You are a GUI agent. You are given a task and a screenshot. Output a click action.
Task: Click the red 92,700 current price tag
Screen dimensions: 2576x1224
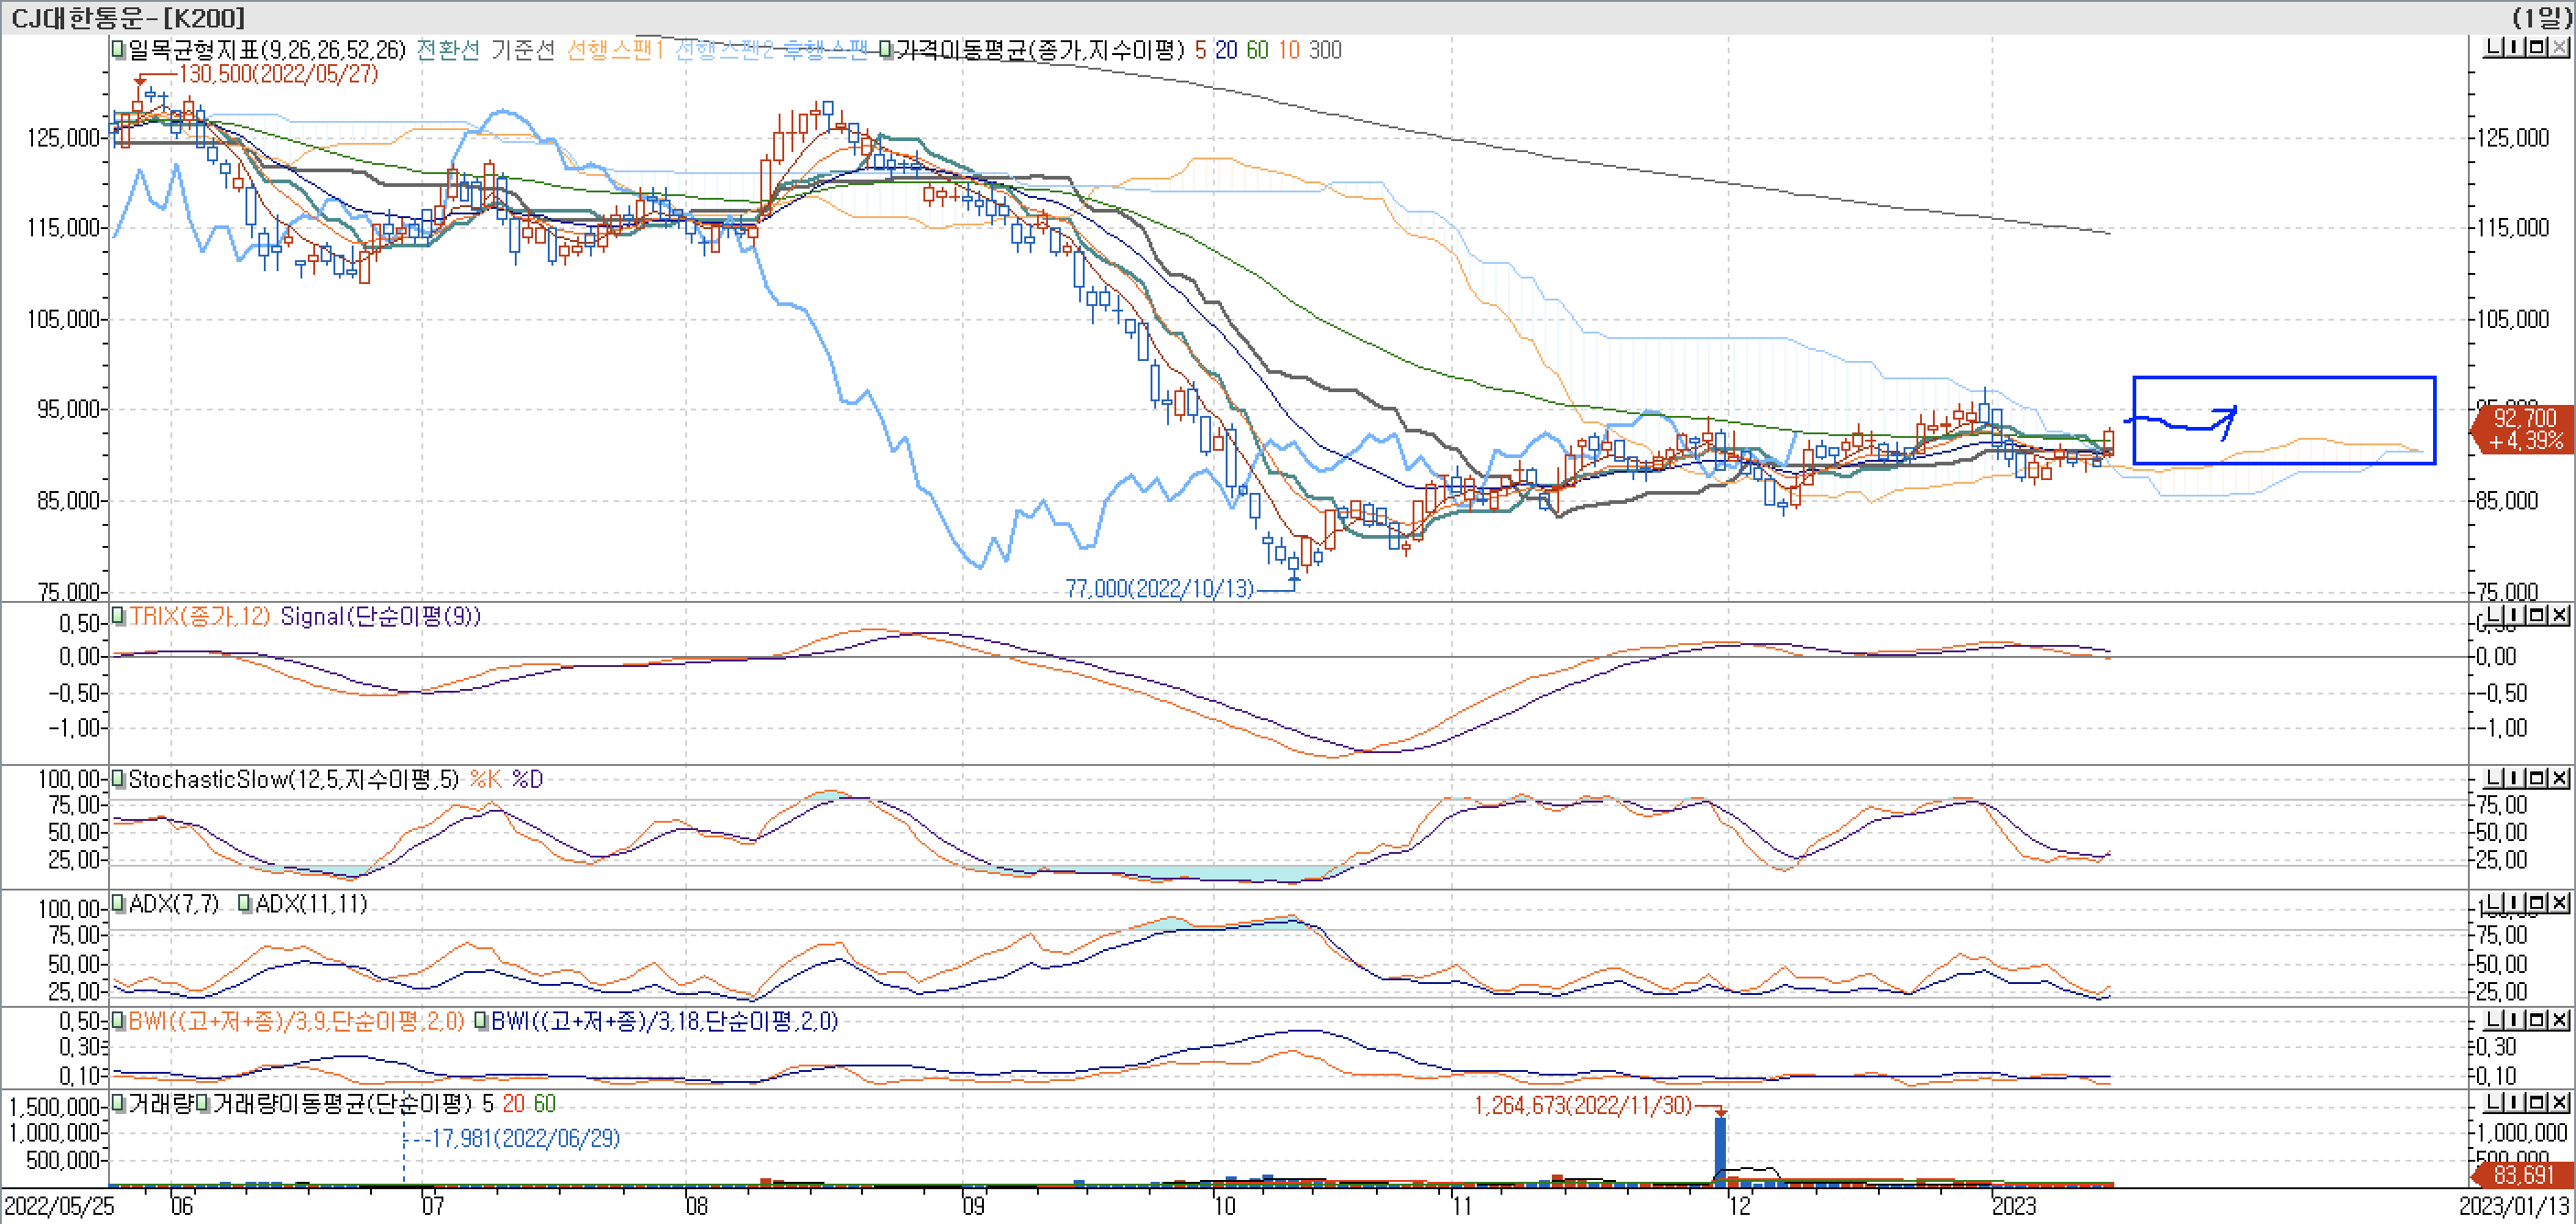2523,429
